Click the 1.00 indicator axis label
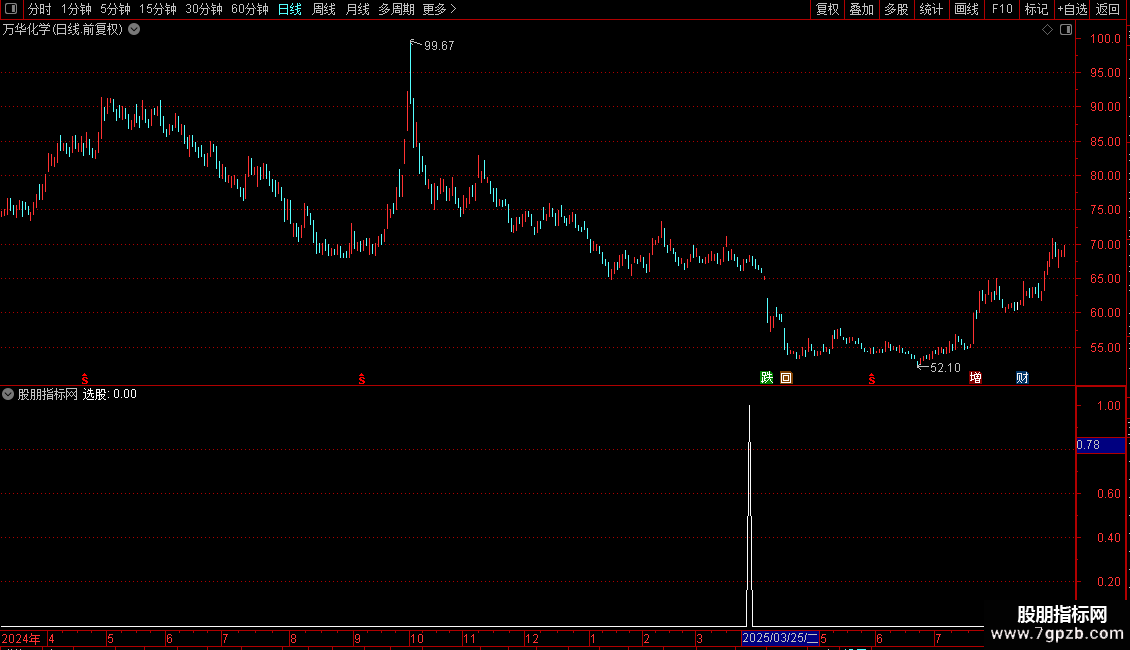Image resolution: width=1130 pixels, height=650 pixels. [1108, 406]
